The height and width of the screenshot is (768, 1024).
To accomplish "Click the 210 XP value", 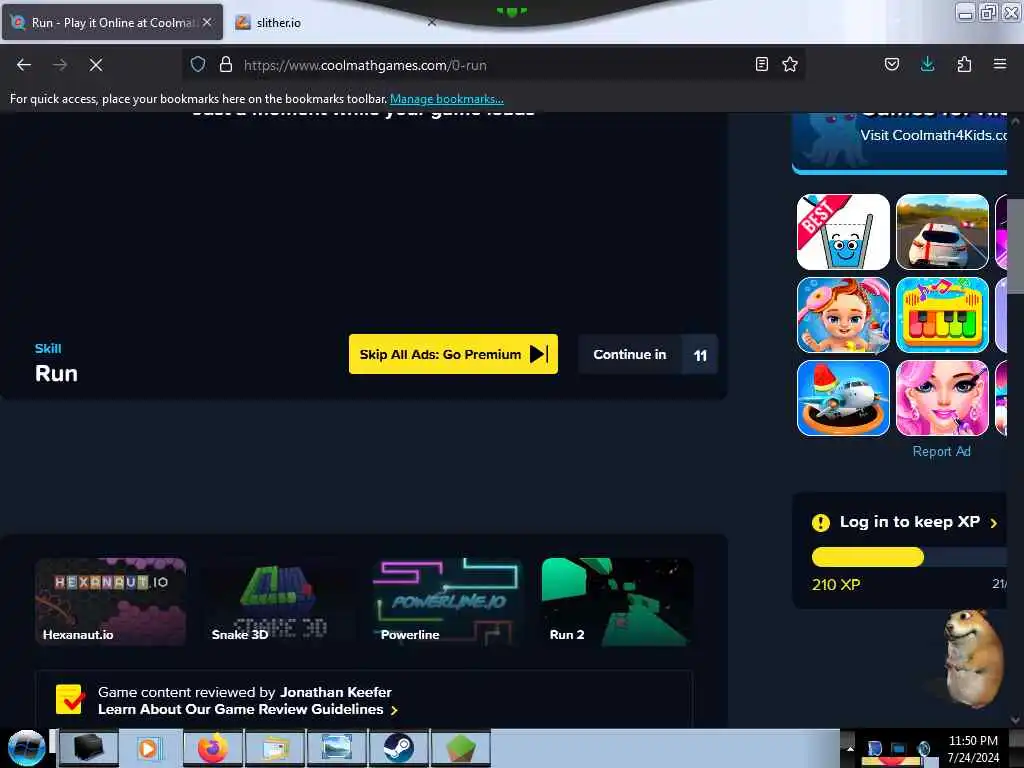I will (836, 584).
